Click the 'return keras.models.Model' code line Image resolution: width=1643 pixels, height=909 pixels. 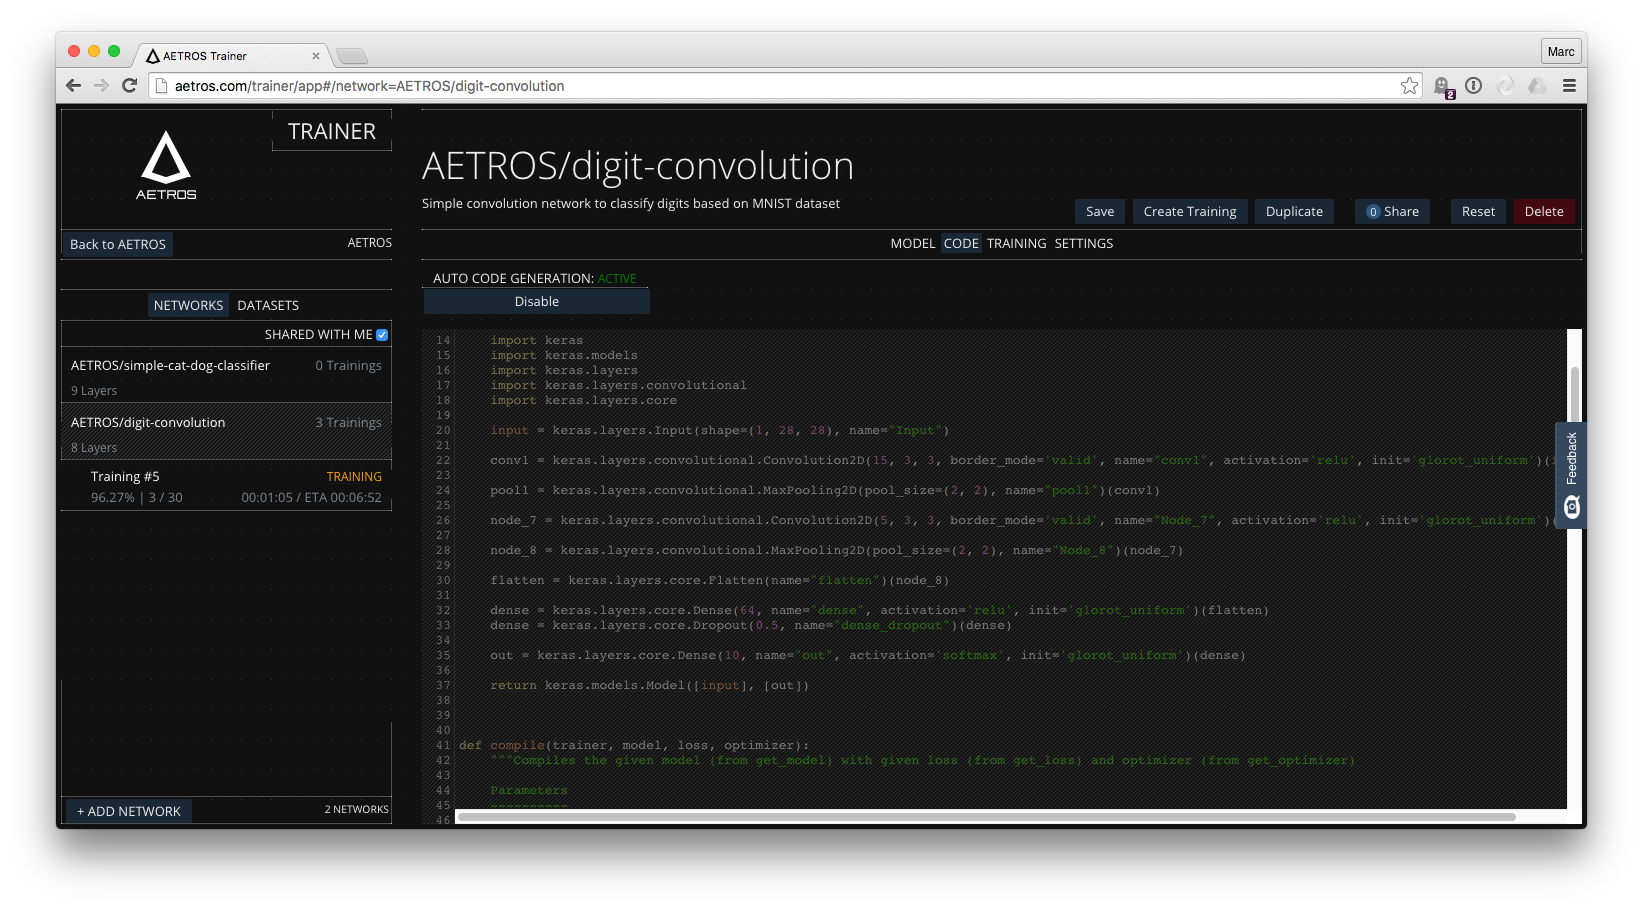pyautogui.click(x=649, y=686)
